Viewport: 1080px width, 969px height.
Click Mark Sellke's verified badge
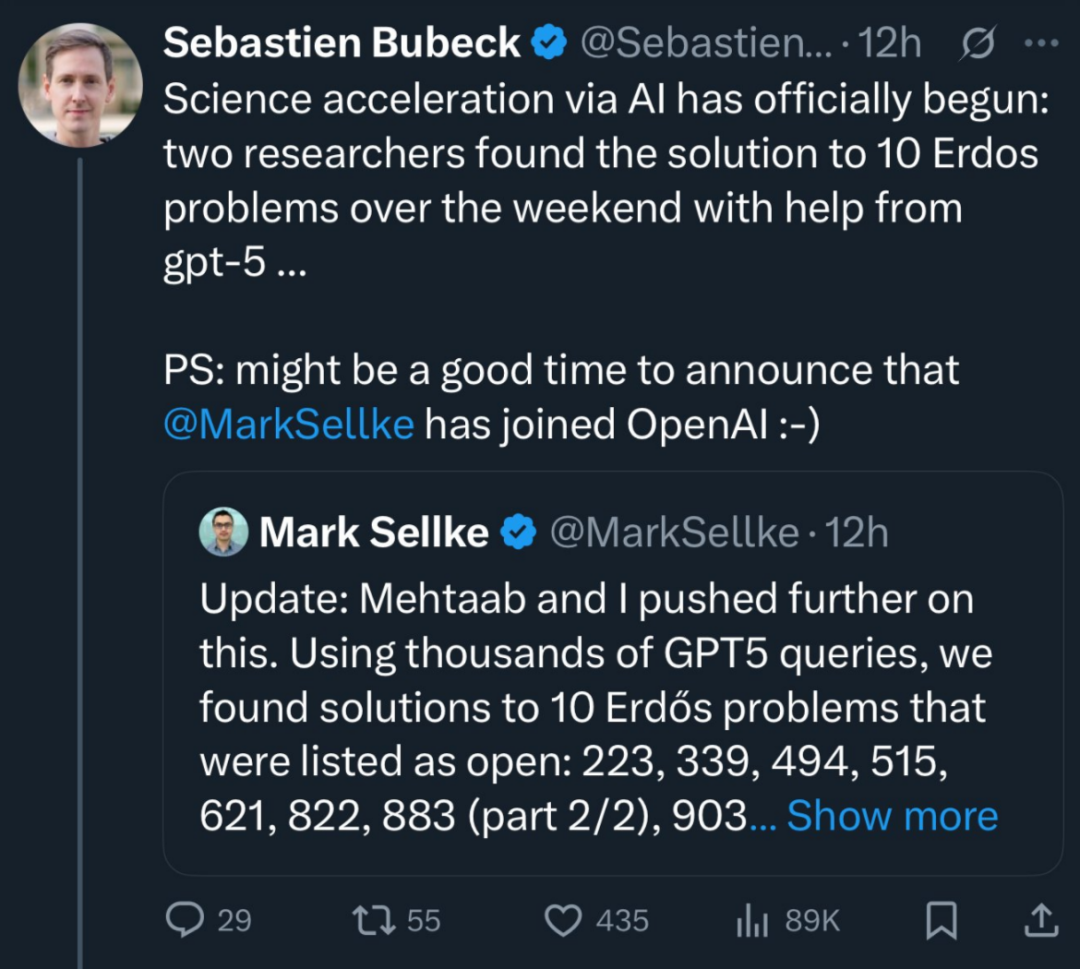tap(517, 533)
